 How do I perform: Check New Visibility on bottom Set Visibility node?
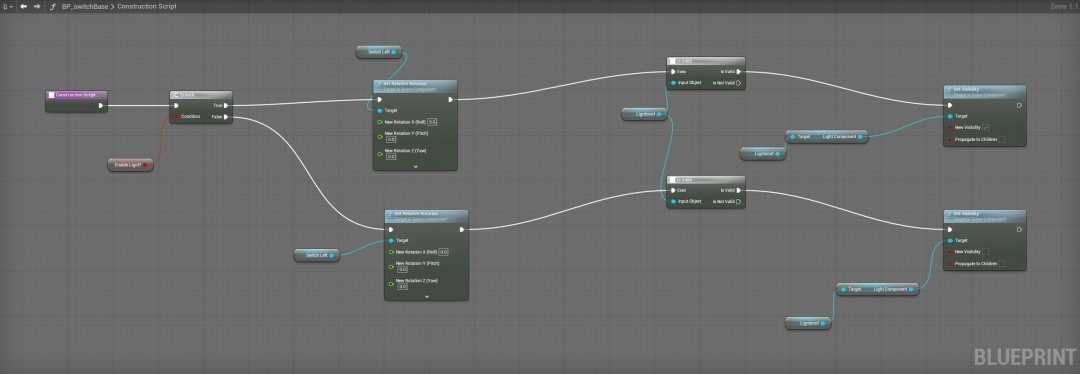coord(986,252)
